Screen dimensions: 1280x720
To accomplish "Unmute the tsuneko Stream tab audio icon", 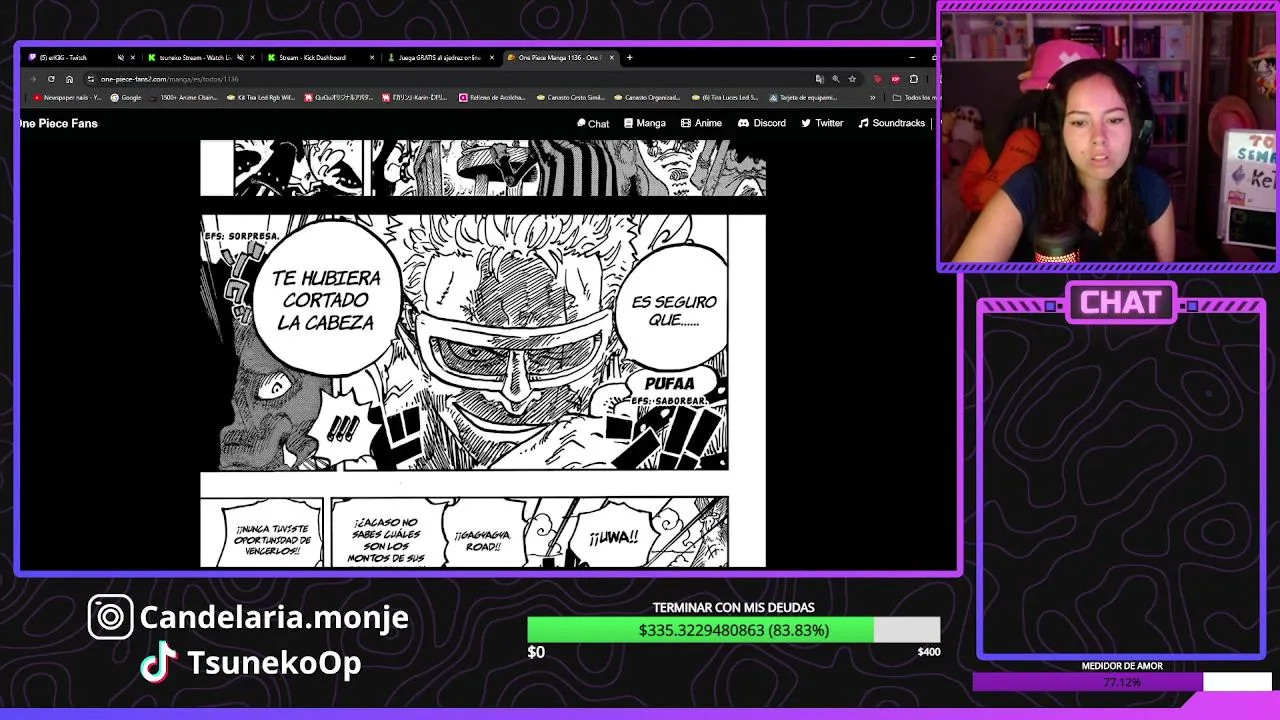I will pyautogui.click(x=240, y=58).
